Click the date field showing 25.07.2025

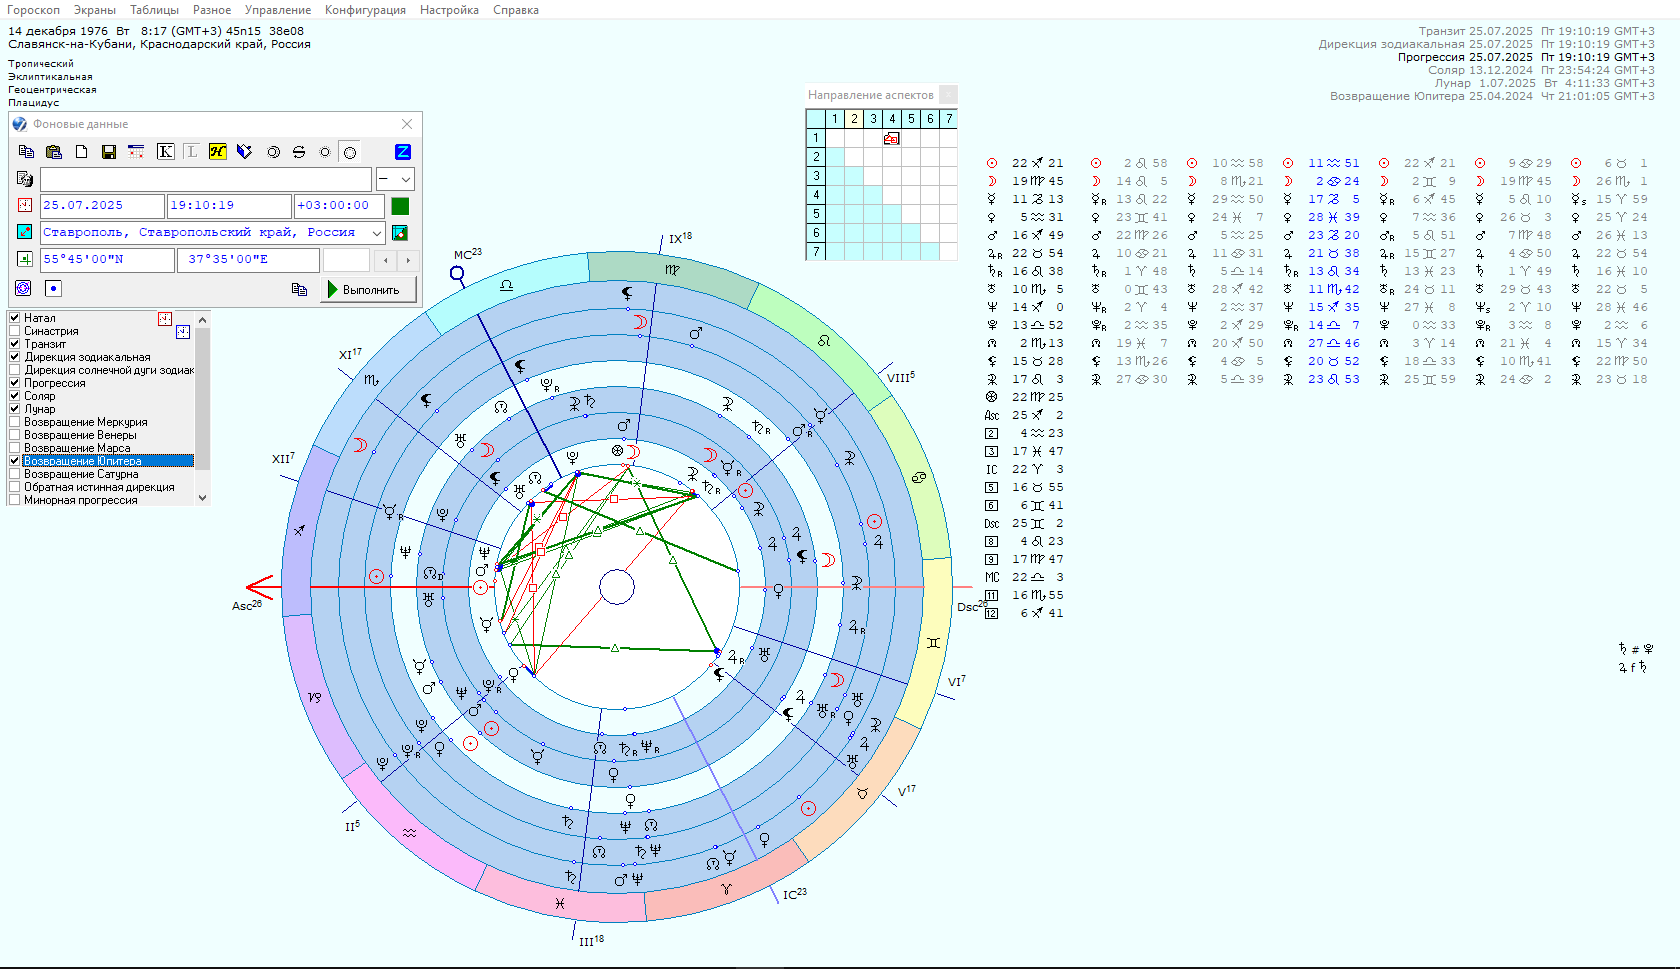[x=102, y=205]
